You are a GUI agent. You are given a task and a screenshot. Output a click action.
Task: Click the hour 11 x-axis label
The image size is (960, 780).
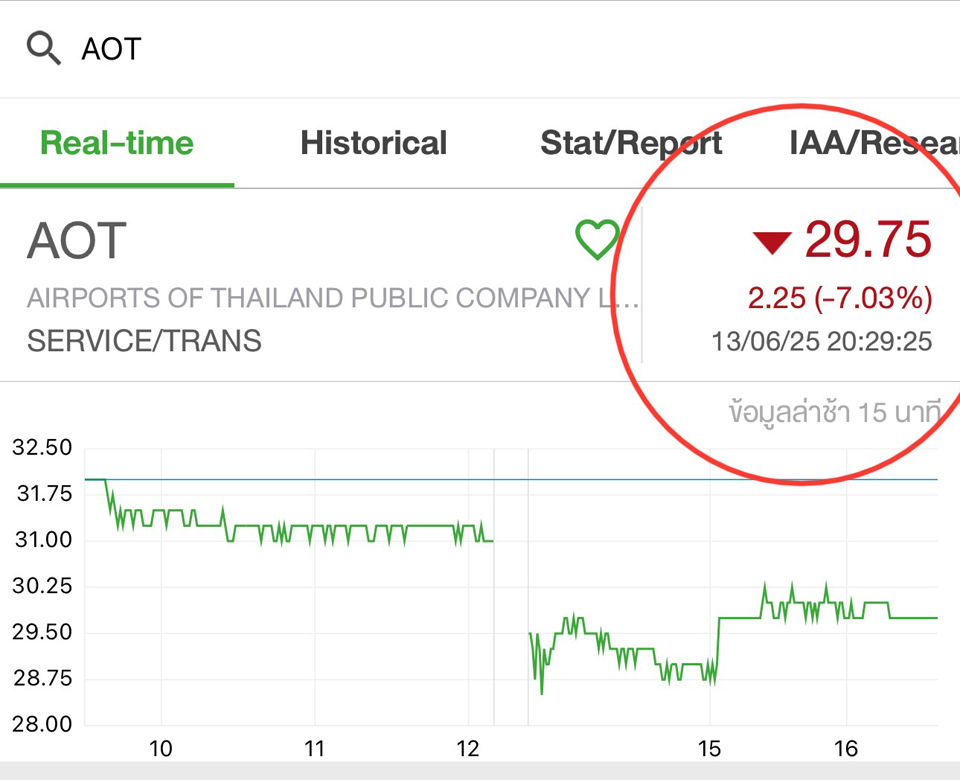tap(314, 749)
